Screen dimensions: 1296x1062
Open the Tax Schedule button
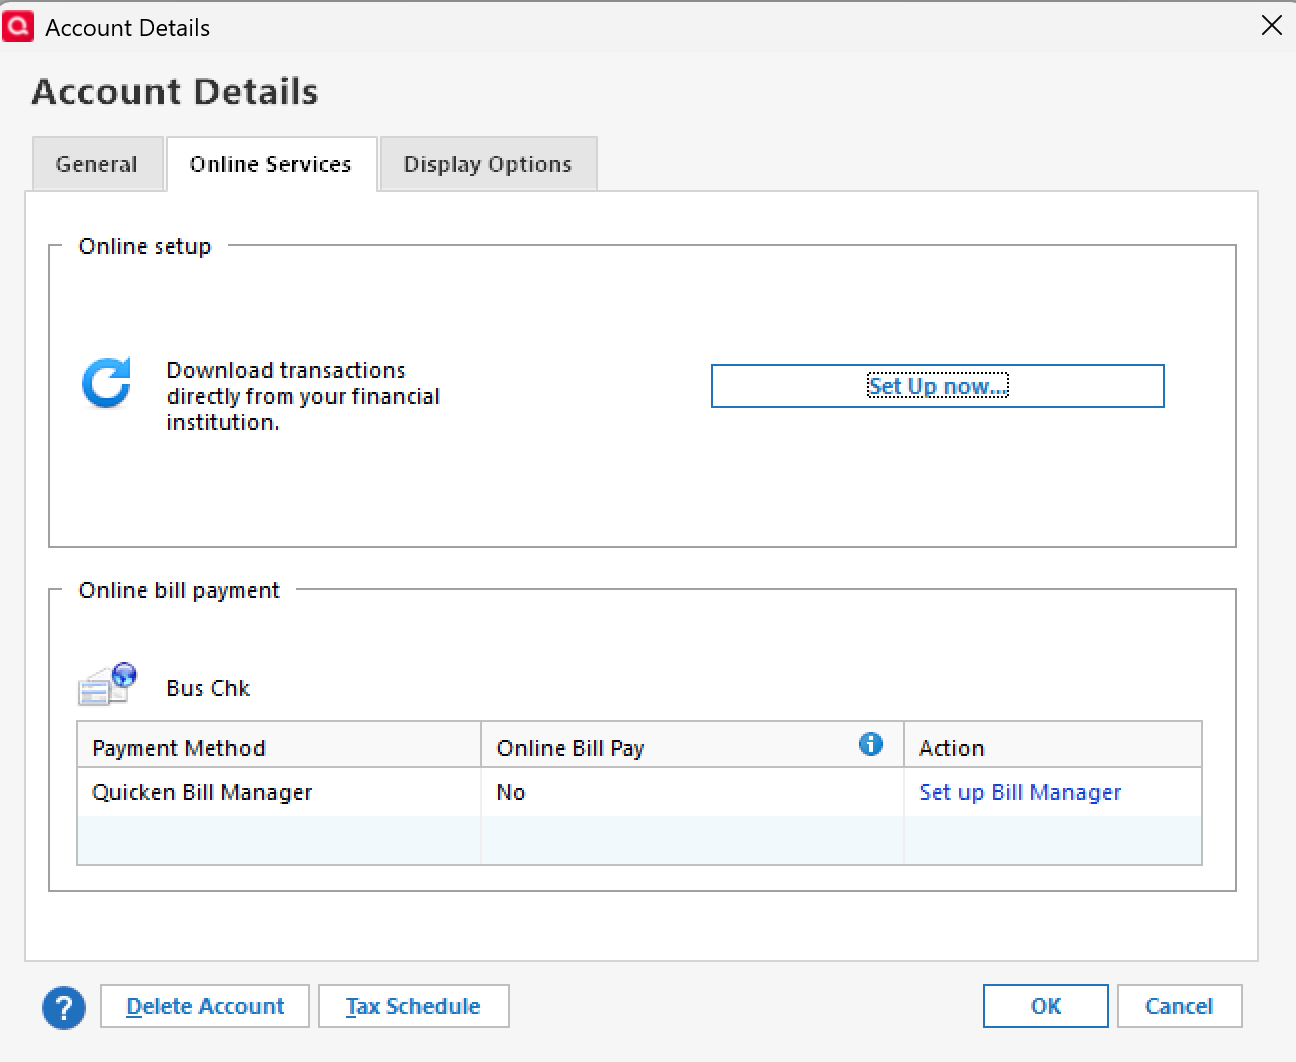[413, 1006]
